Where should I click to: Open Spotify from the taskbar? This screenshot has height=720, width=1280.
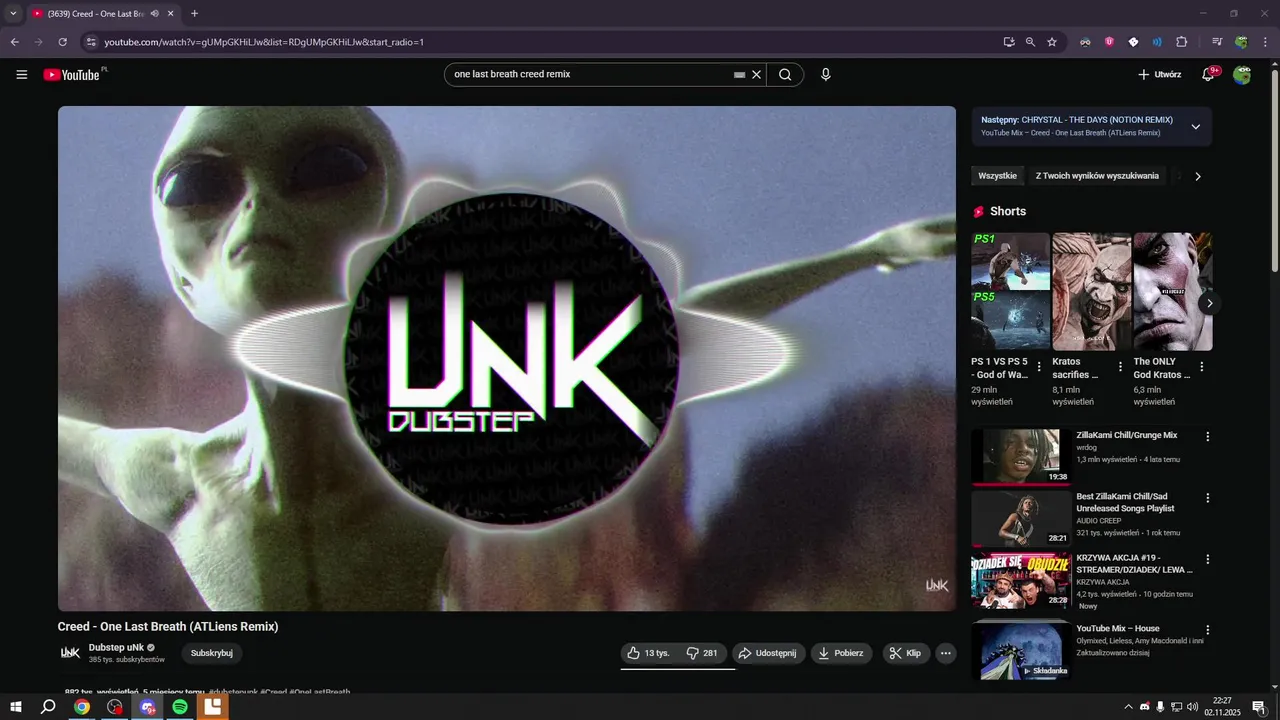pyautogui.click(x=180, y=707)
